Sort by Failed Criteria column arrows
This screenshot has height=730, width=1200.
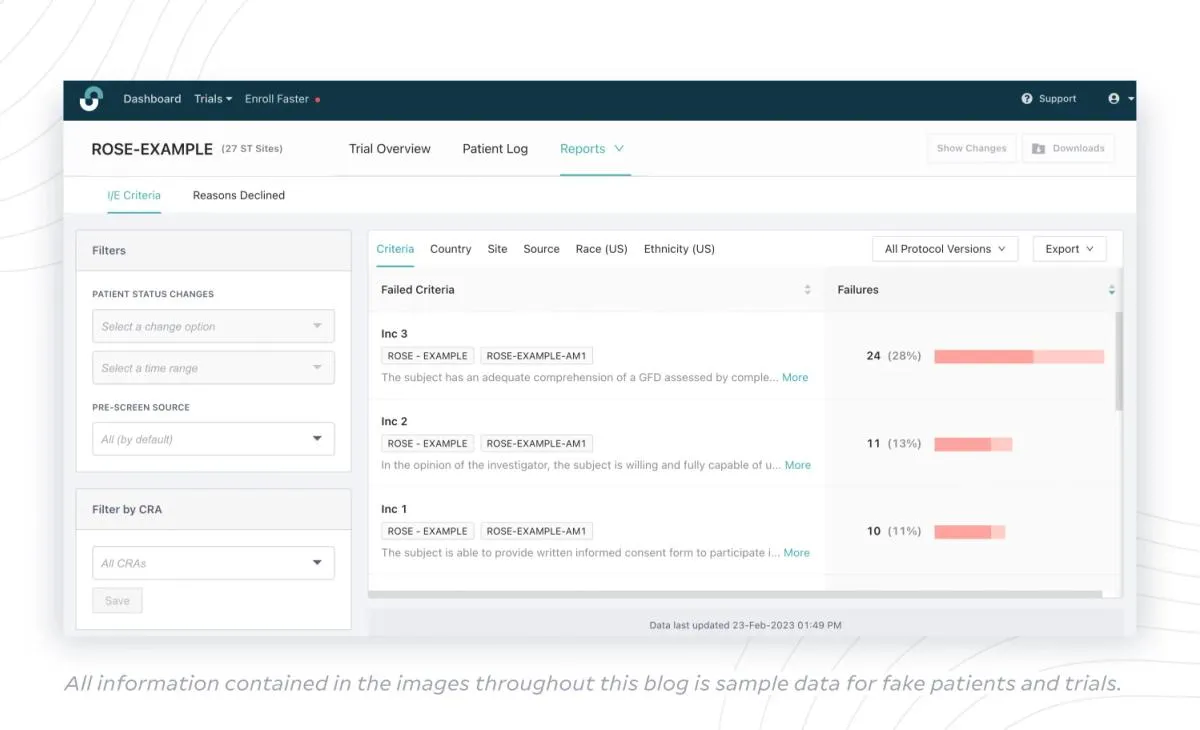click(x=807, y=290)
